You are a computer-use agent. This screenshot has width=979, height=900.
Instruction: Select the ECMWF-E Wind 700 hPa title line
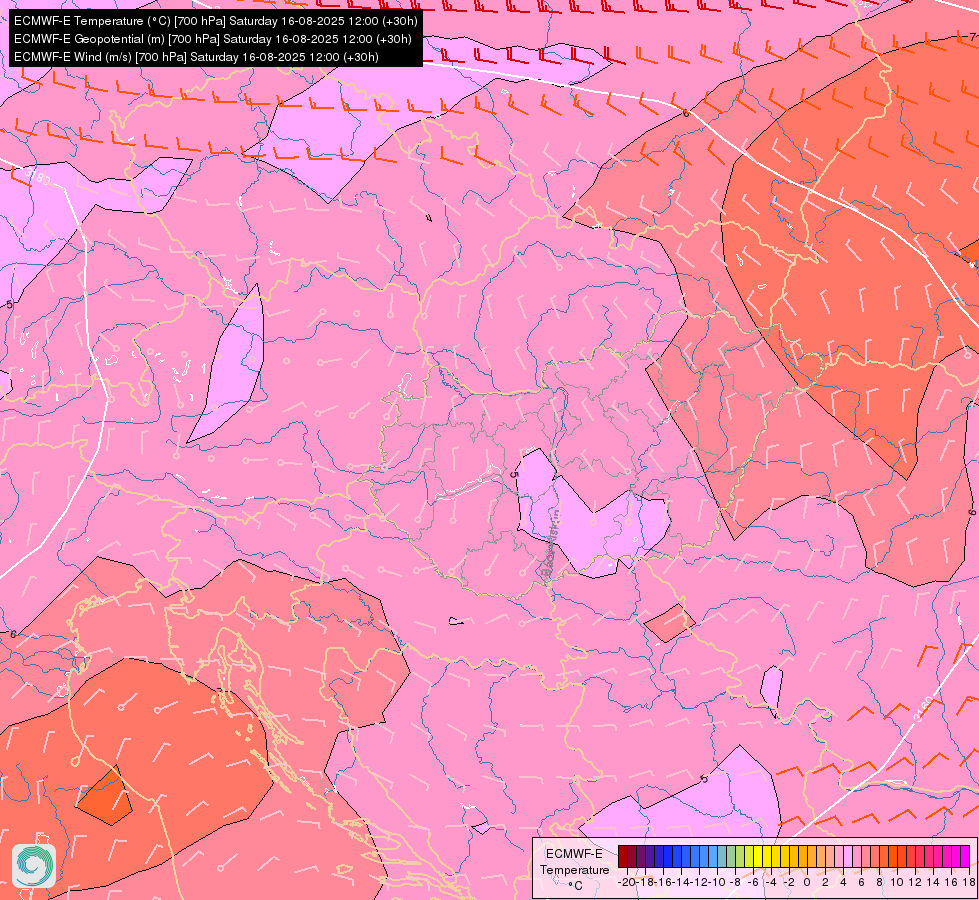(196, 57)
